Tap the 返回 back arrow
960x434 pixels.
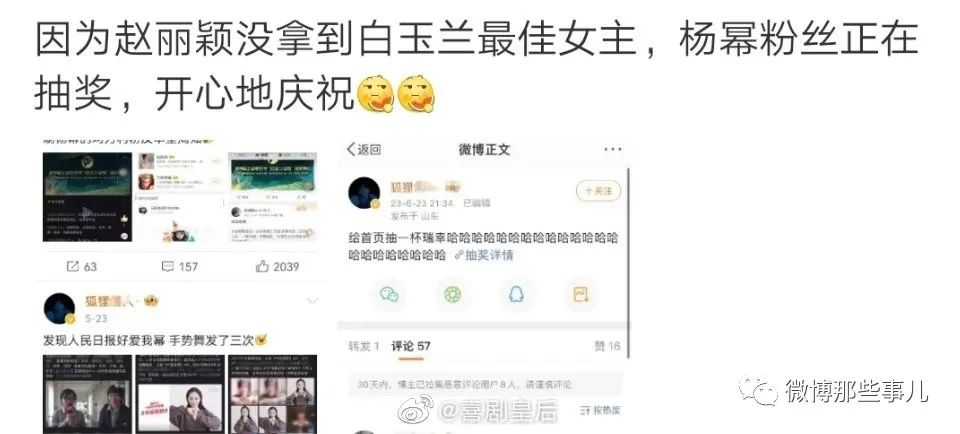(x=363, y=149)
